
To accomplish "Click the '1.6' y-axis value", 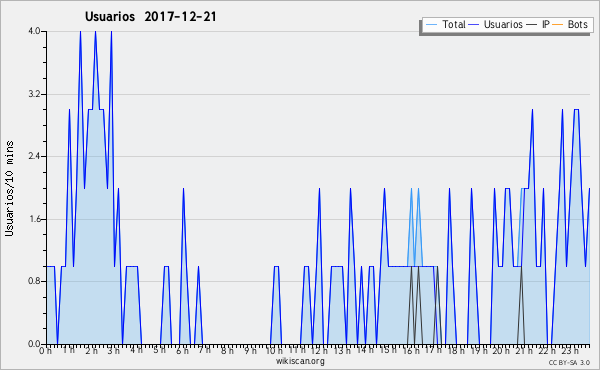I will coord(34,219).
